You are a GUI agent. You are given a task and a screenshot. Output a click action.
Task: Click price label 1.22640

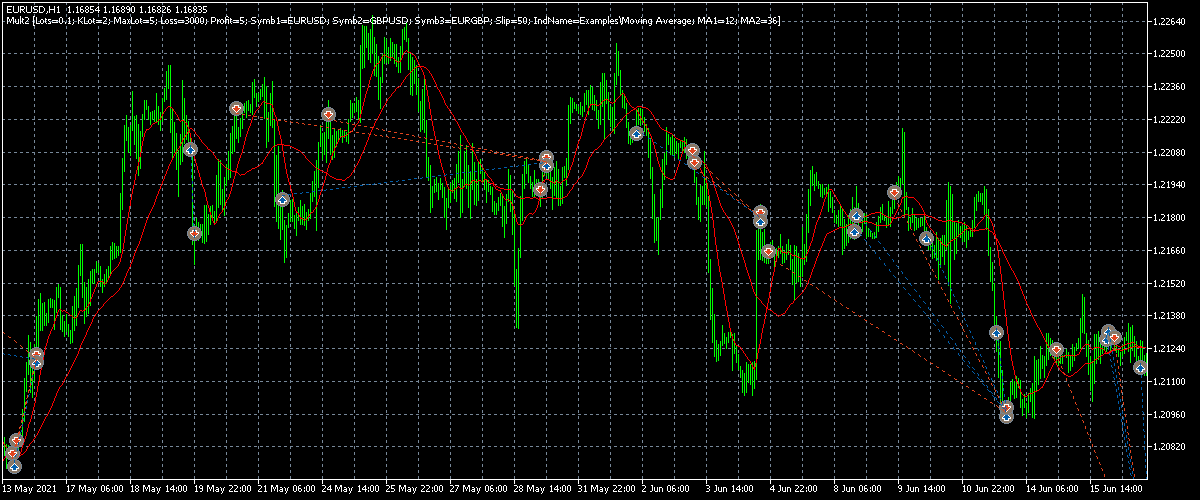pyautogui.click(x=1169, y=22)
